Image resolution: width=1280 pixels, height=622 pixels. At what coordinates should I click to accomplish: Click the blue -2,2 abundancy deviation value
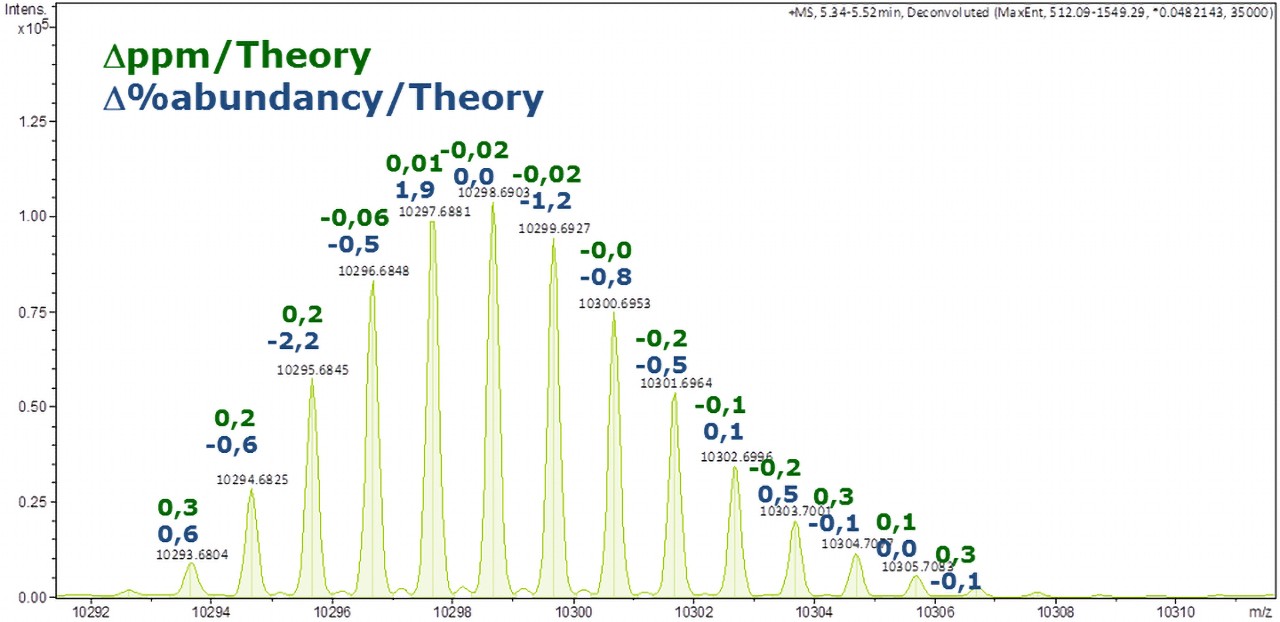[293, 342]
